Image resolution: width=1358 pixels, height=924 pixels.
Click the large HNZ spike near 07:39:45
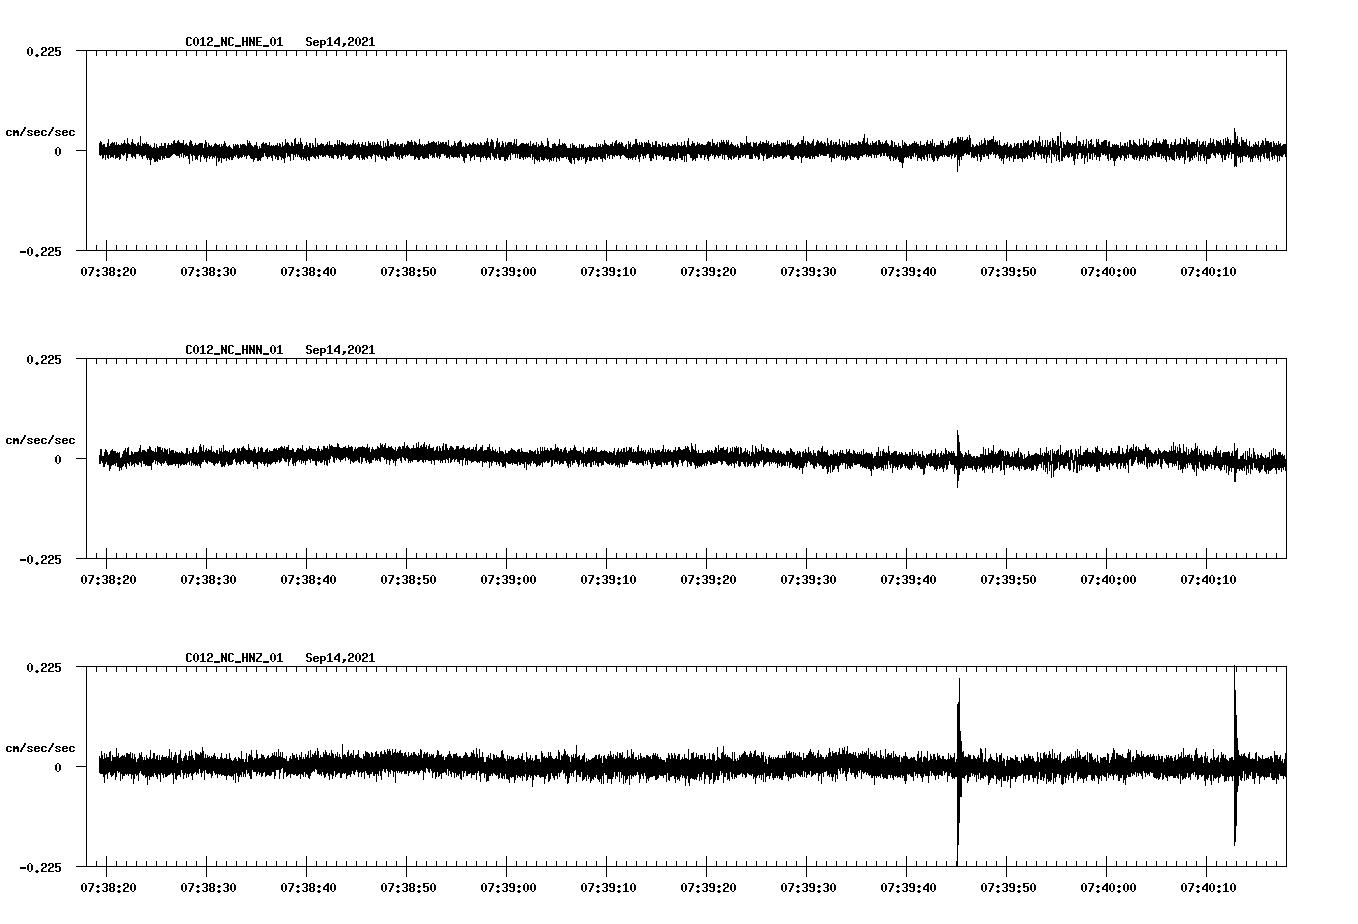[x=958, y=770]
